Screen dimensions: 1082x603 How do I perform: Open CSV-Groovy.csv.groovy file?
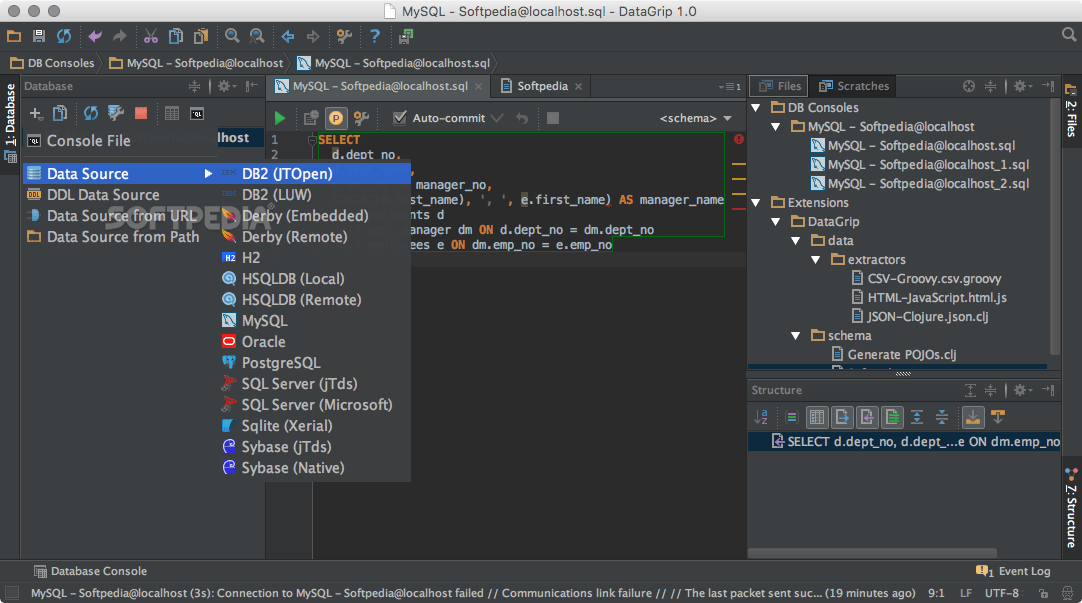[926, 279]
